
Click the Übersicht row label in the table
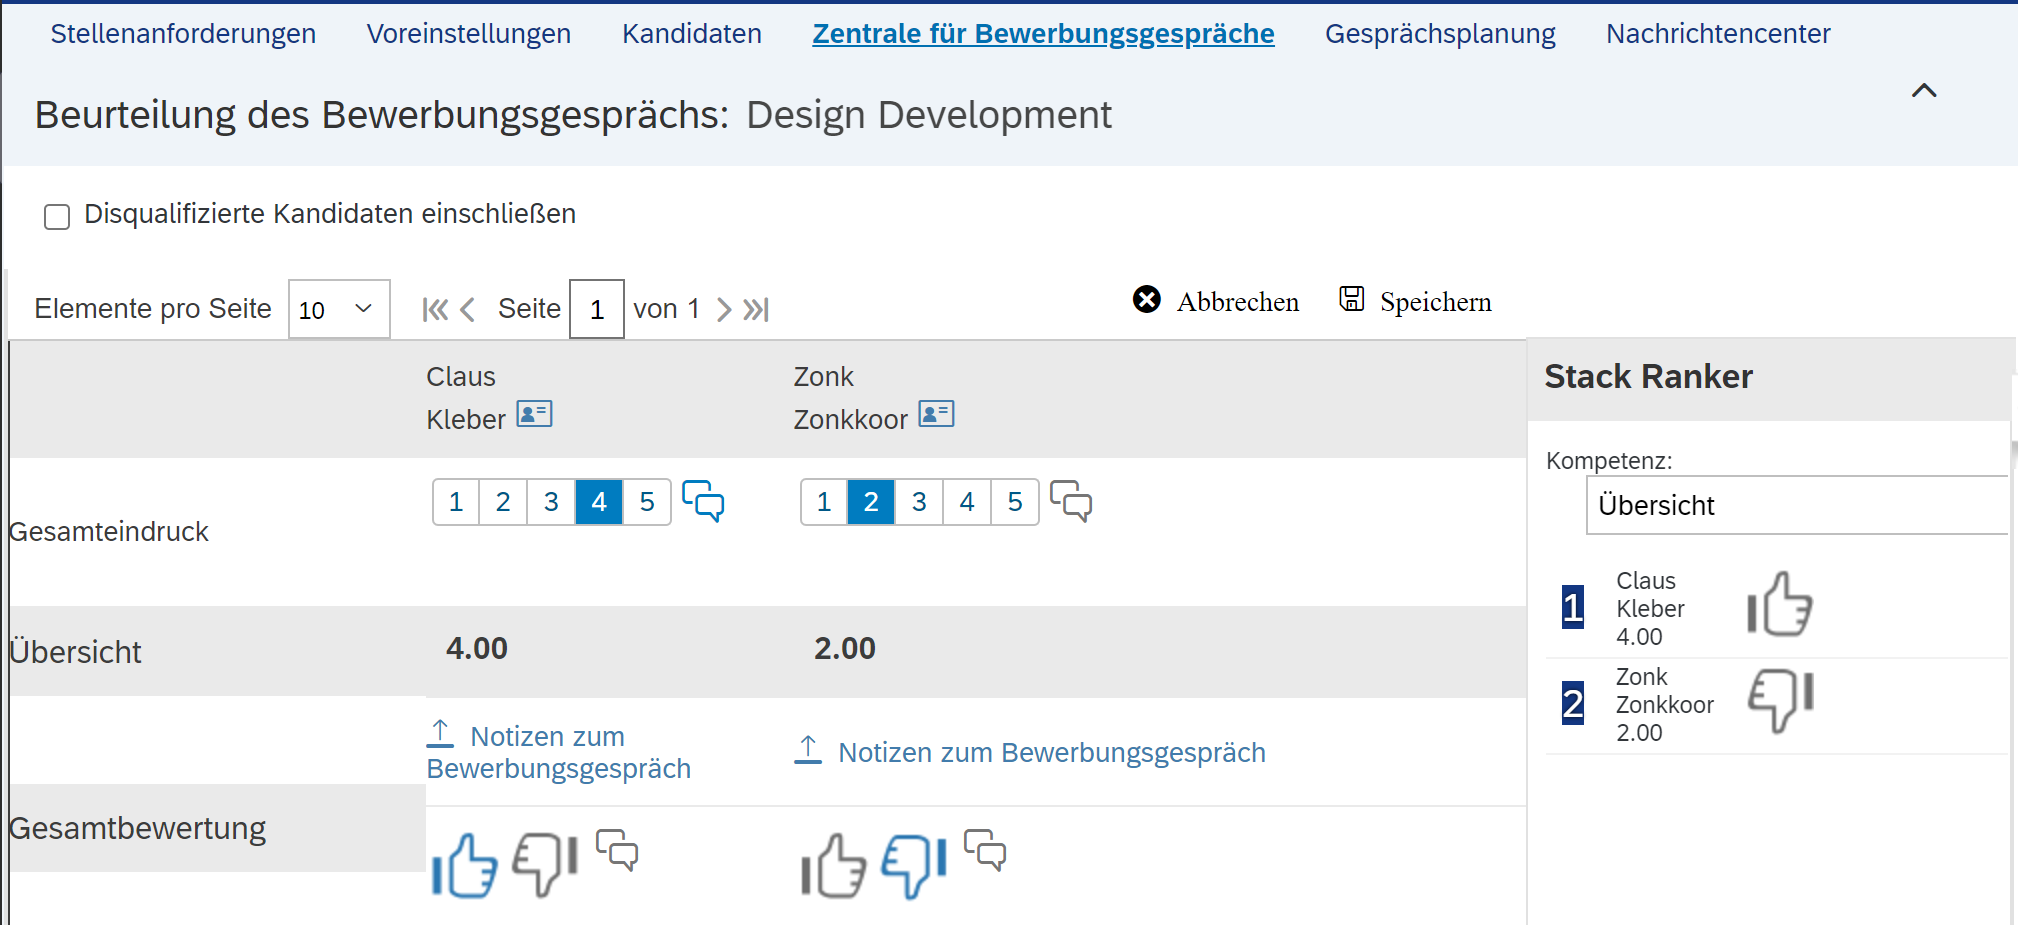click(75, 652)
